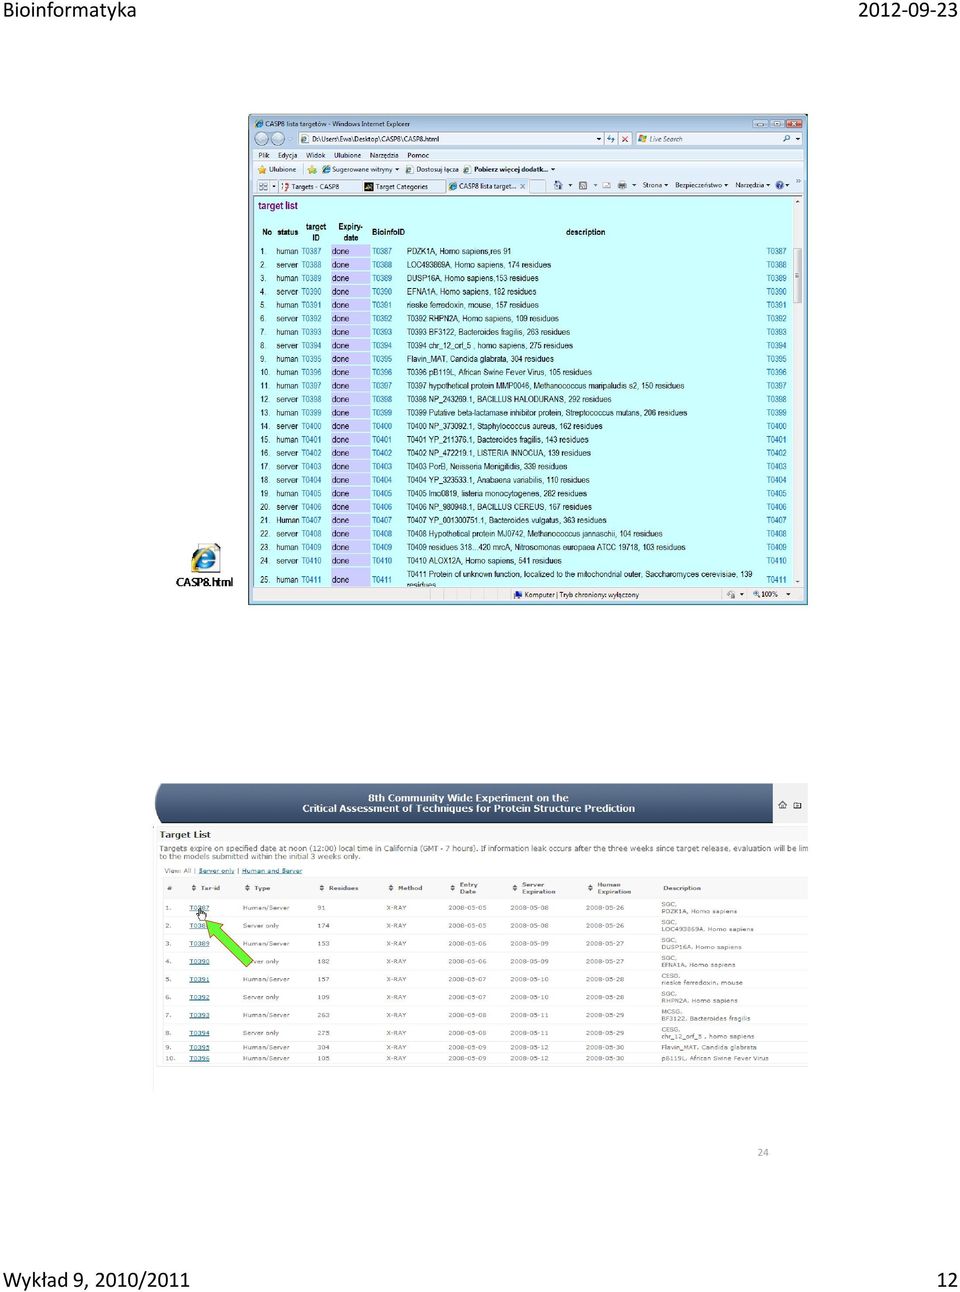Click the Read mail icon in command bar
Image resolution: width=960 pixels, height=1292 pixels.
point(606,185)
